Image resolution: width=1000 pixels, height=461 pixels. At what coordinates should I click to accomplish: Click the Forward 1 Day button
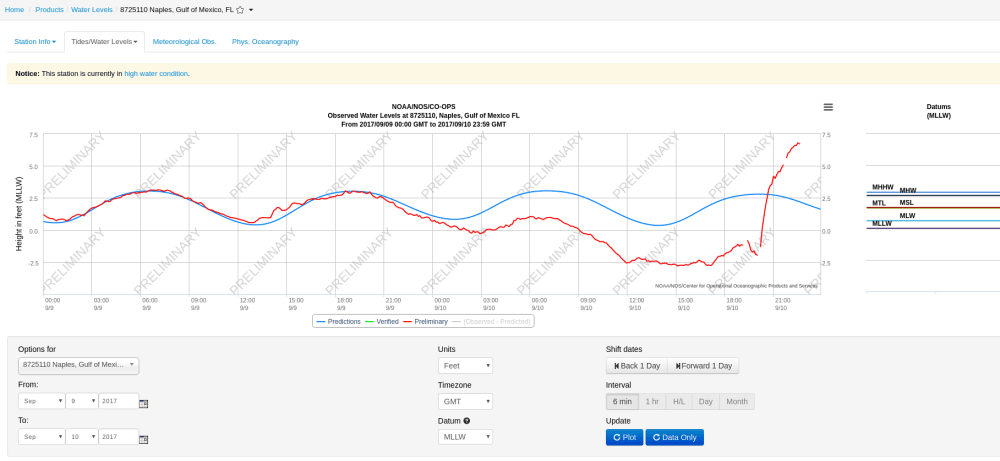pyautogui.click(x=703, y=366)
